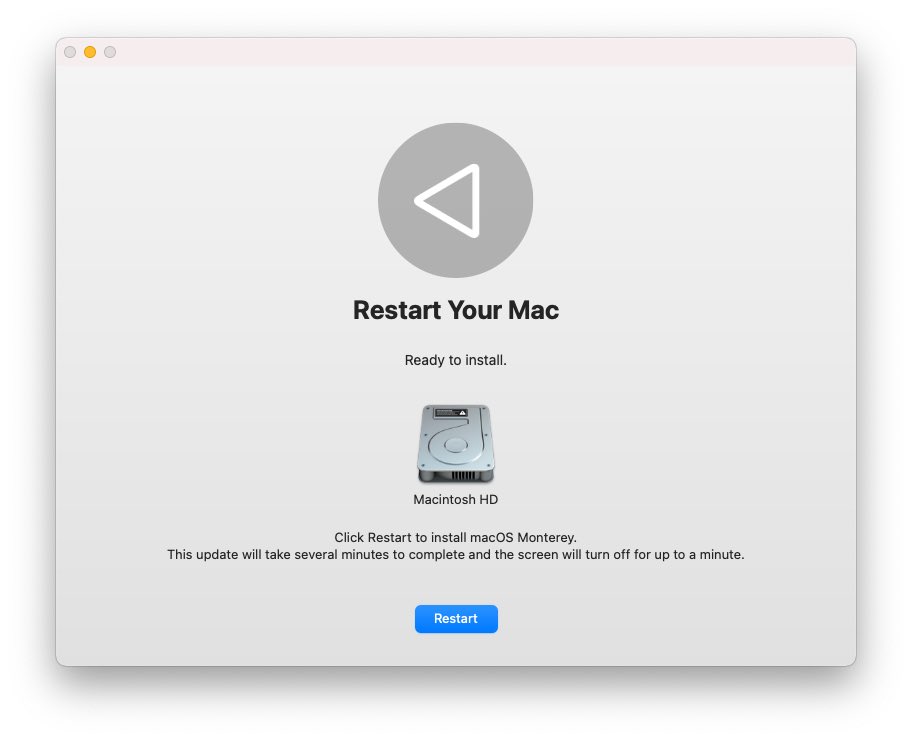The image size is (912, 740).
Task: Click the blue Restart button
Action: [x=456, y=618]
